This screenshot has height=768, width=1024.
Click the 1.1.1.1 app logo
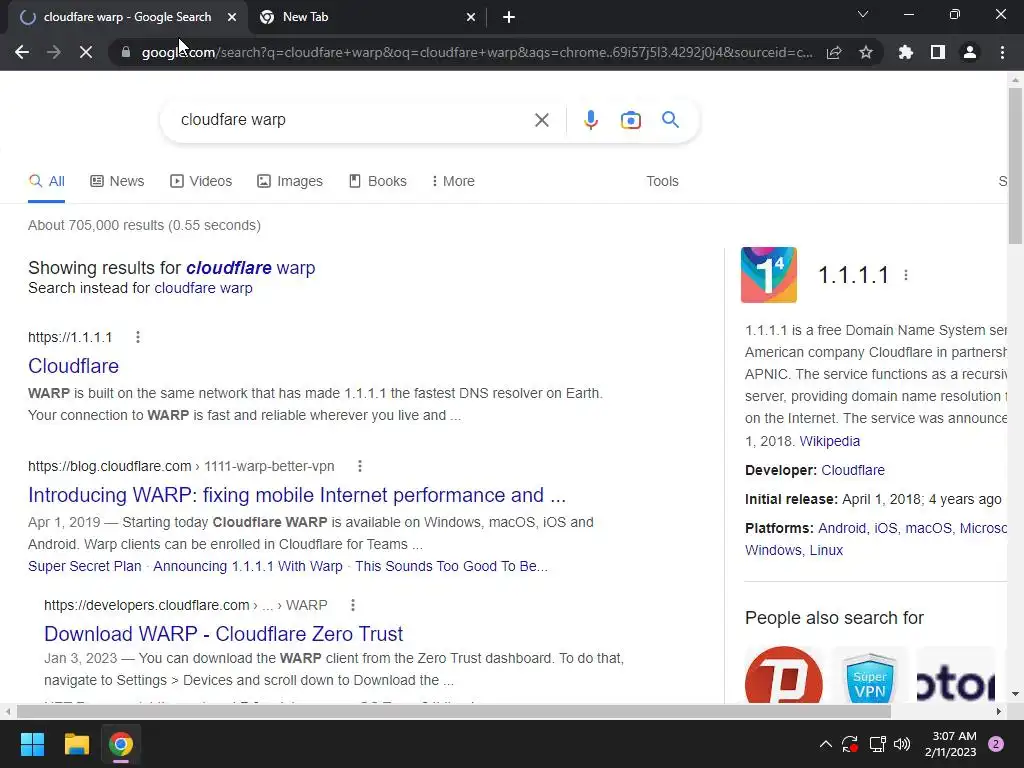[x=769, y=275]
